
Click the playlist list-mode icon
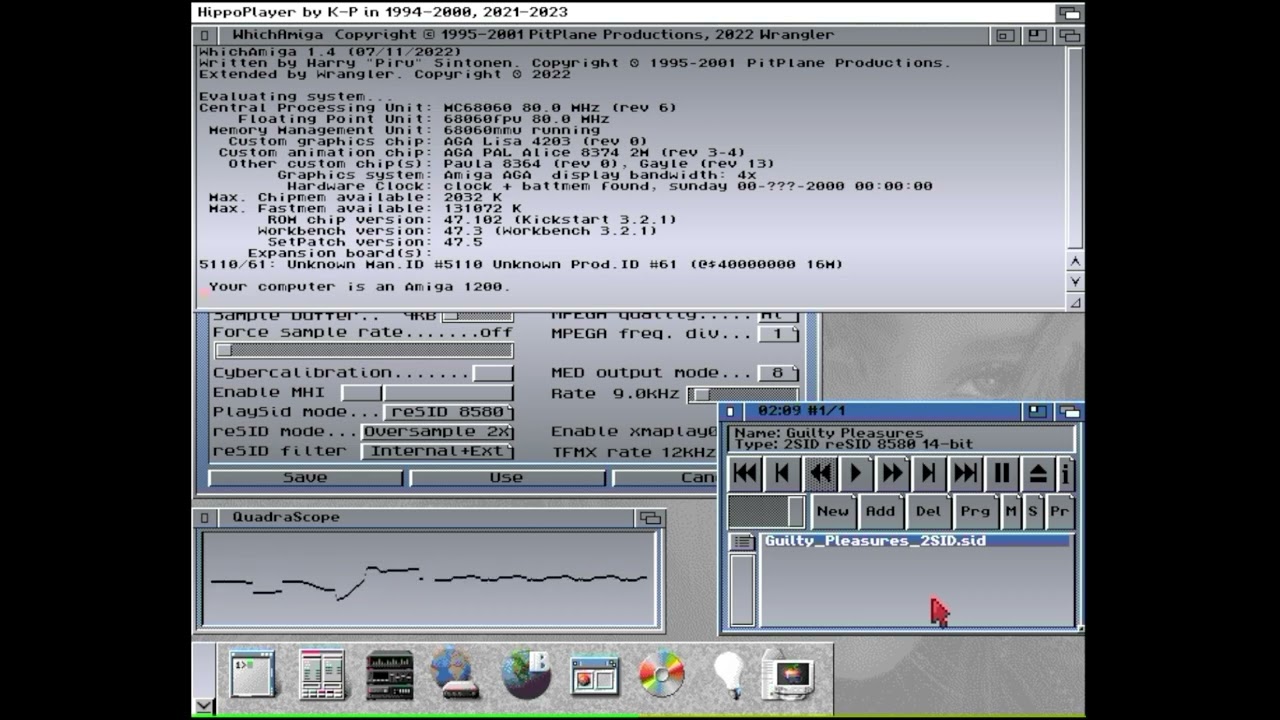[741, 541]
